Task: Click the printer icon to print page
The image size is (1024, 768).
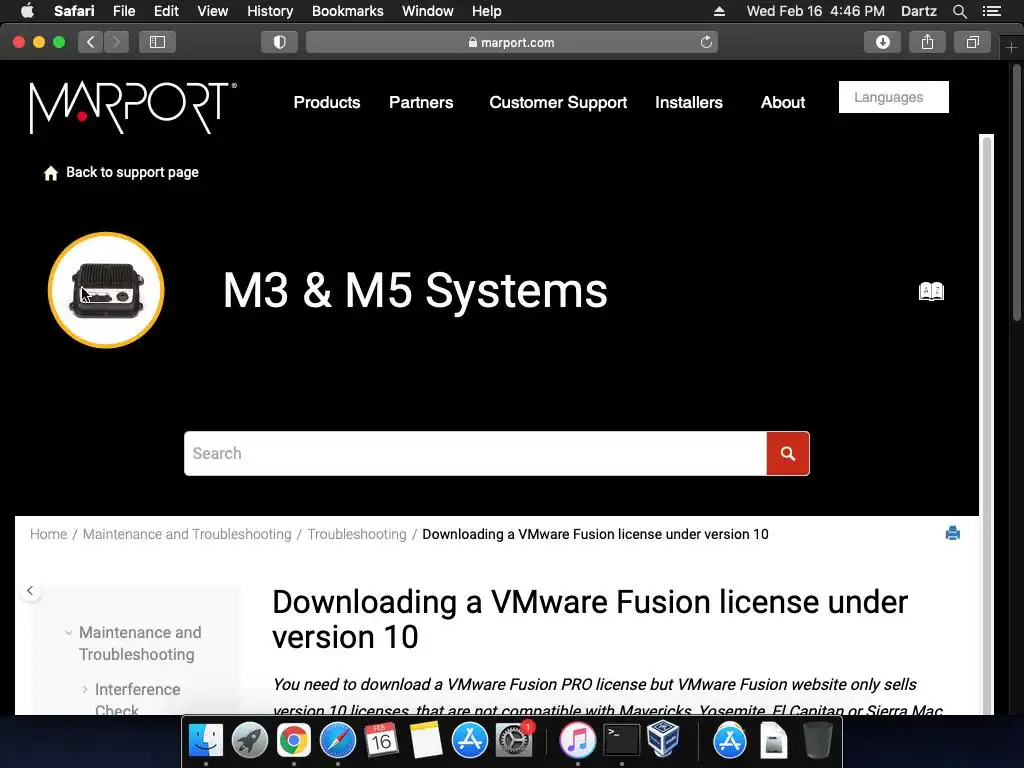Action: 952,534
